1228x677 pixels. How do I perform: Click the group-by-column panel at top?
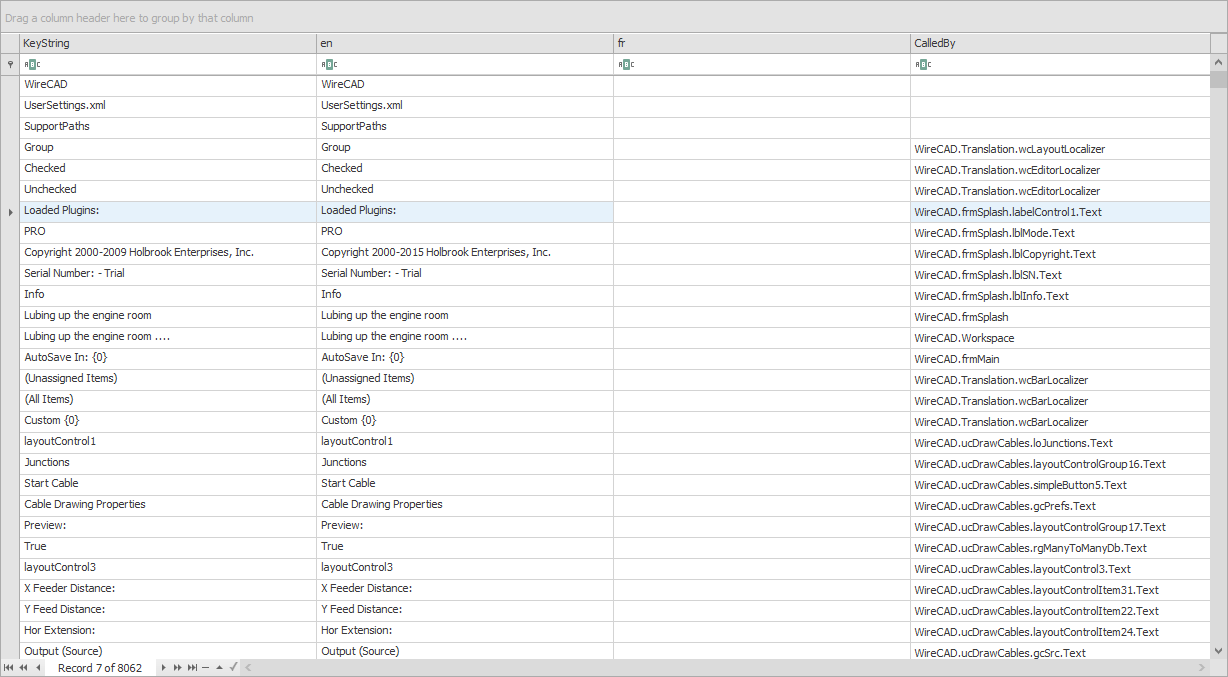point(614,17)
